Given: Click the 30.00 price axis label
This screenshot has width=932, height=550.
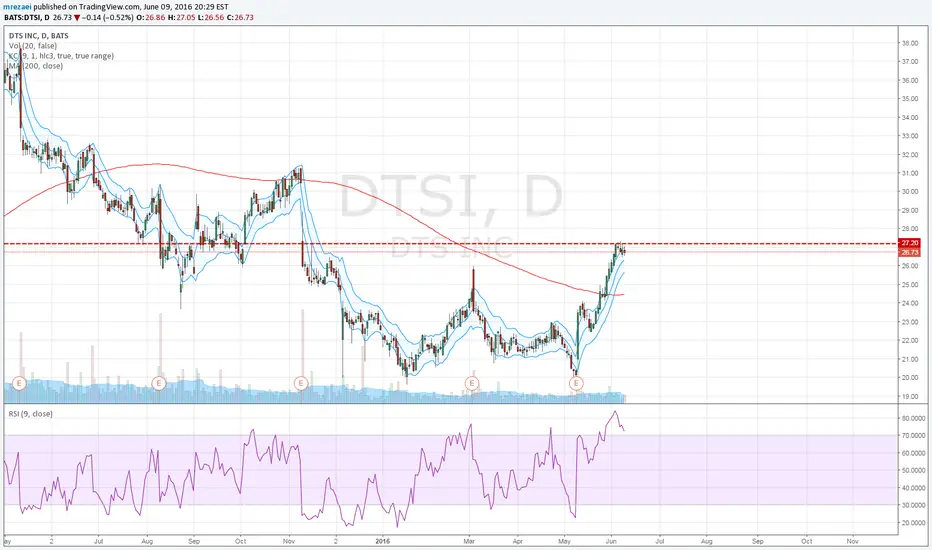Looking at the screenshot, I should coord(910,192).
